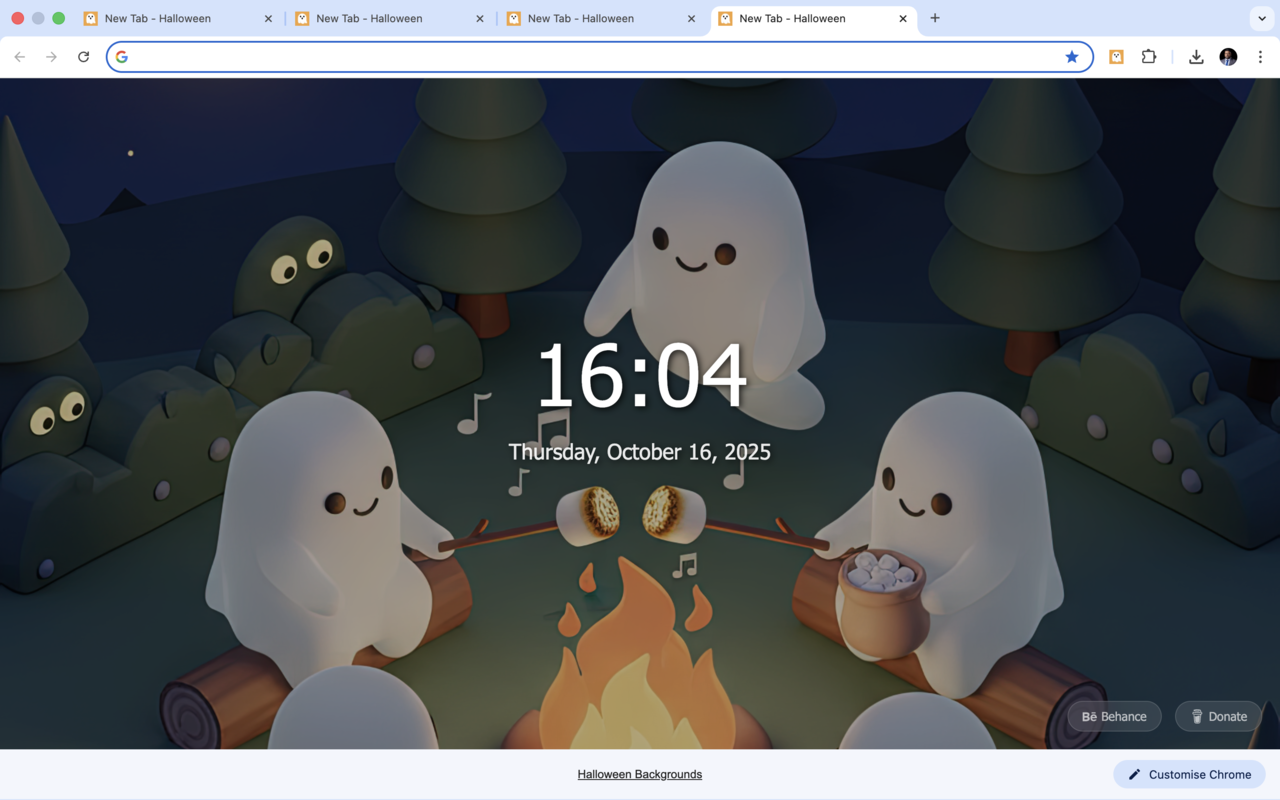Open the Halloween extension icon beside the address bar

point(1116,57)
